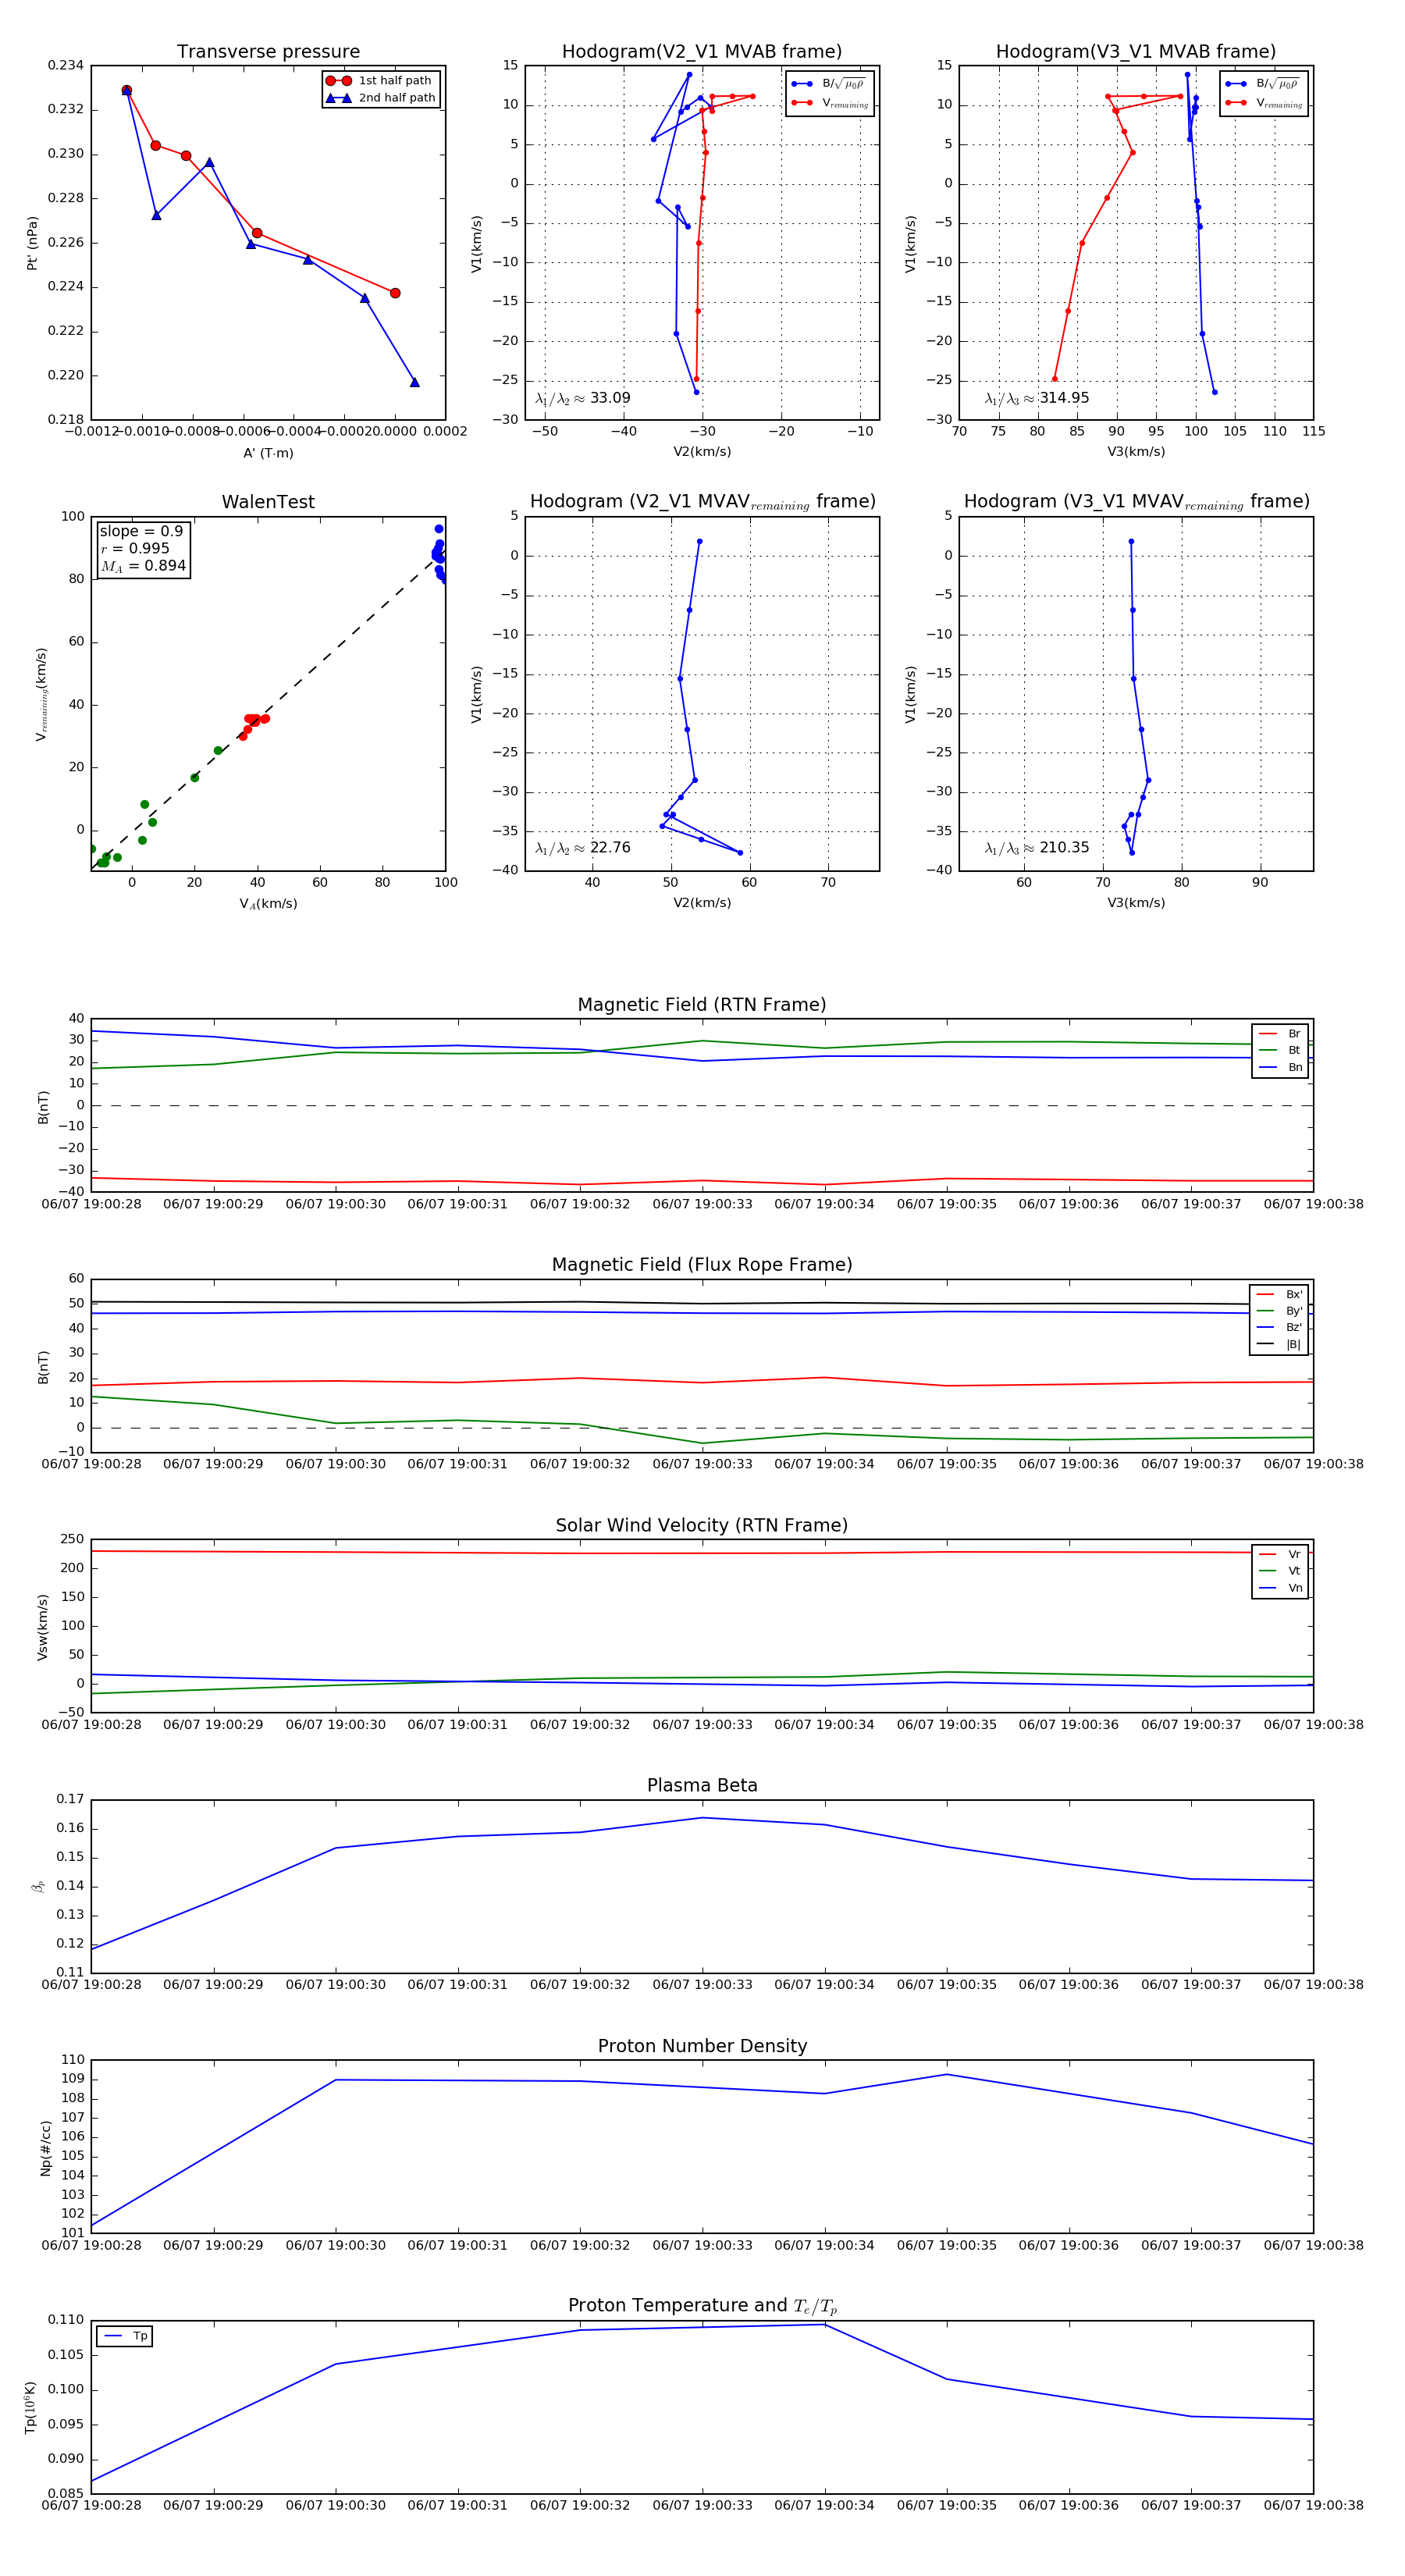Click the 'Proton Number Density' title

[701, 2046]
